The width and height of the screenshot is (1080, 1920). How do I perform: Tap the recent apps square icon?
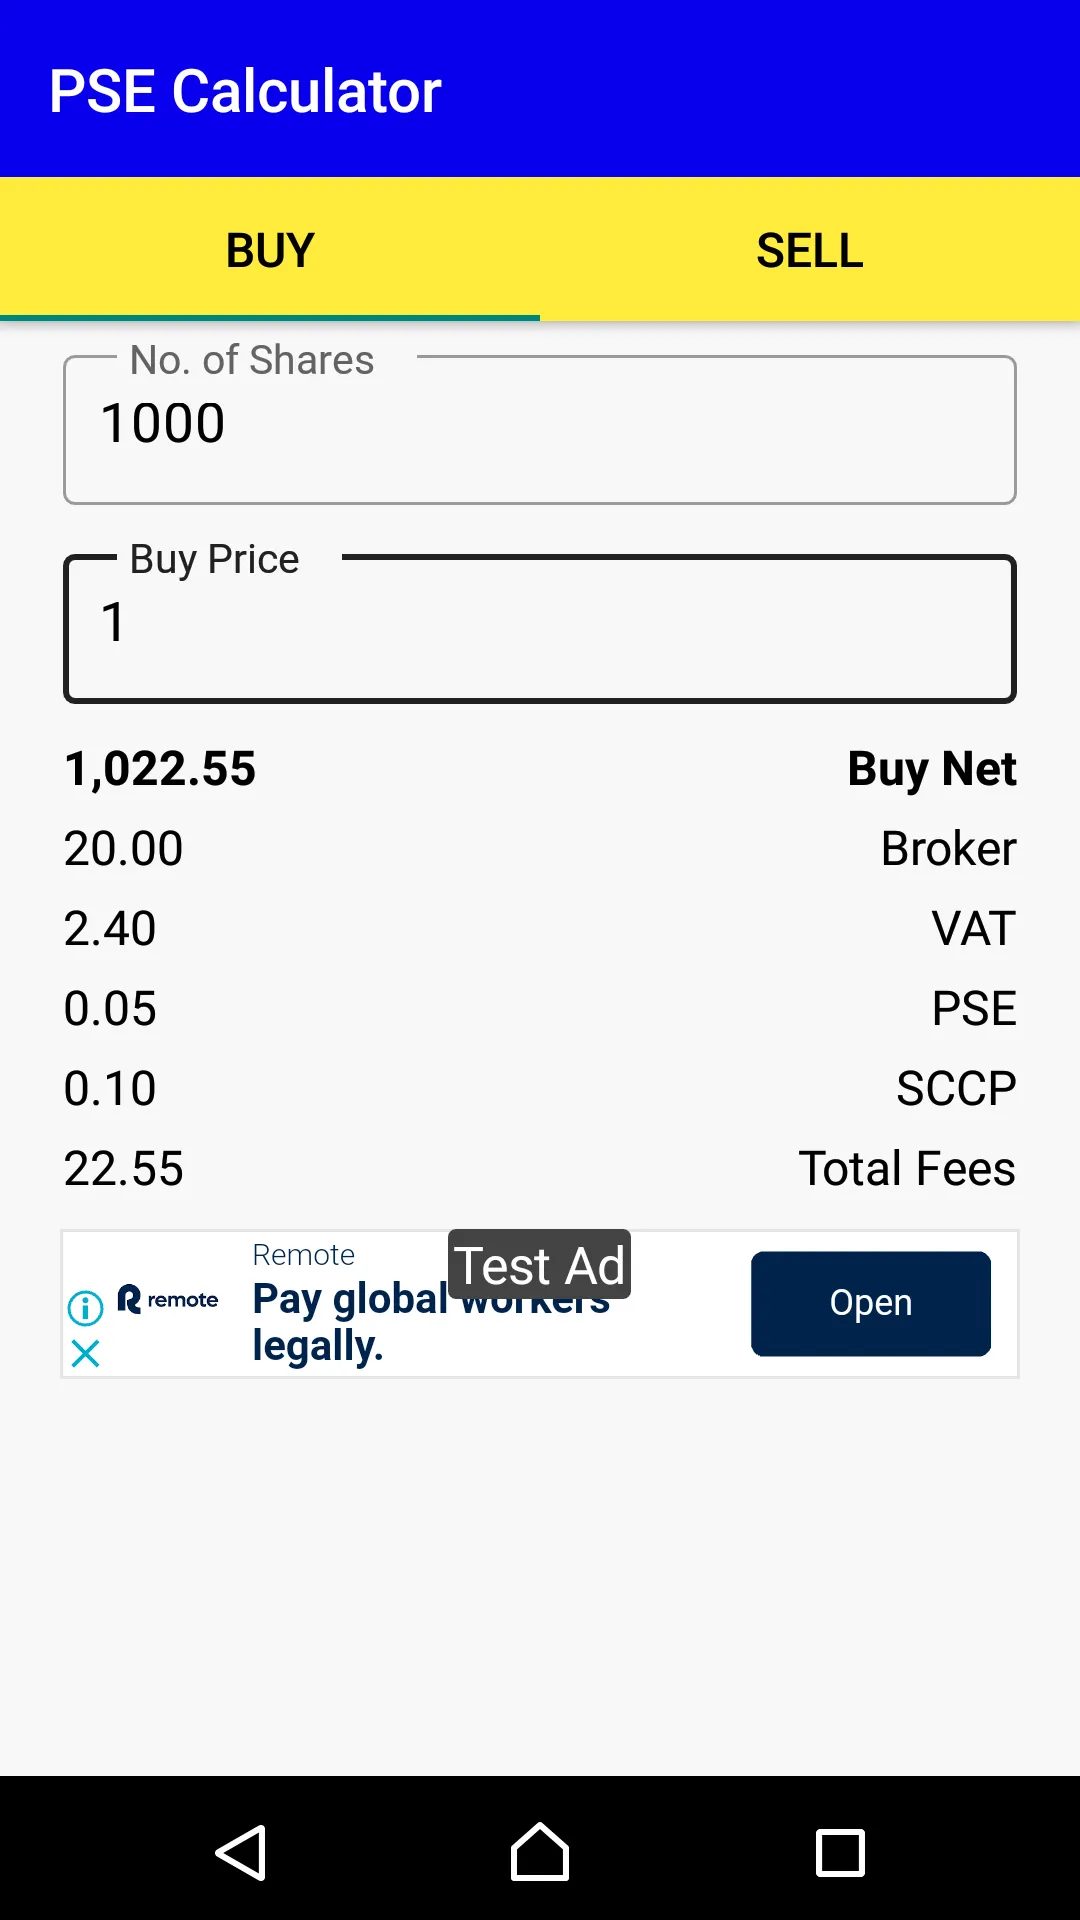click(840, 1853)
